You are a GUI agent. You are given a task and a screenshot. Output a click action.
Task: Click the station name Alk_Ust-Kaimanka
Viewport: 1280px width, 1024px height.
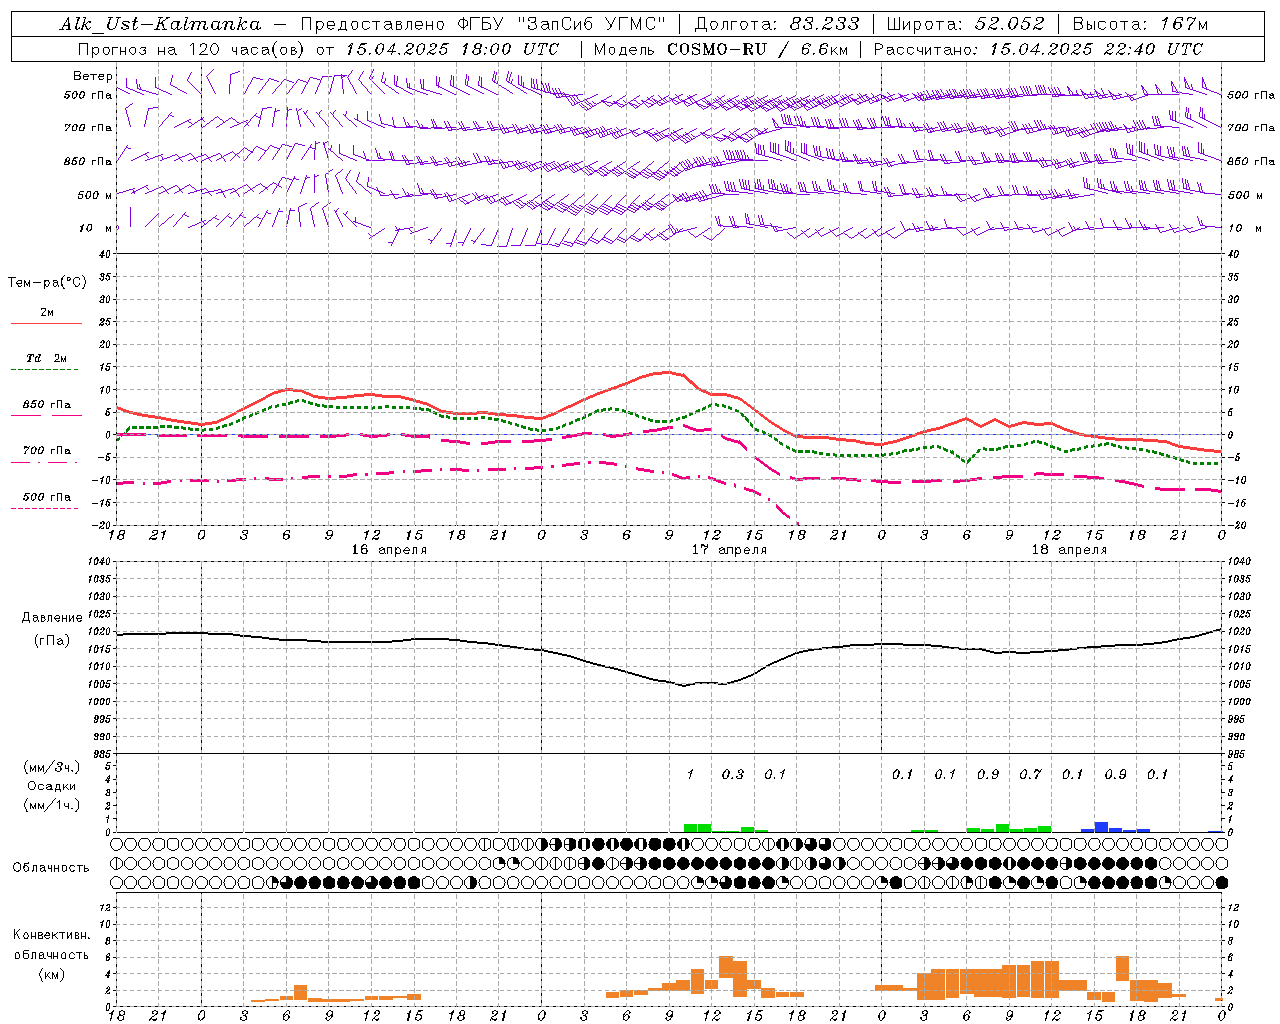pos(161,24)
